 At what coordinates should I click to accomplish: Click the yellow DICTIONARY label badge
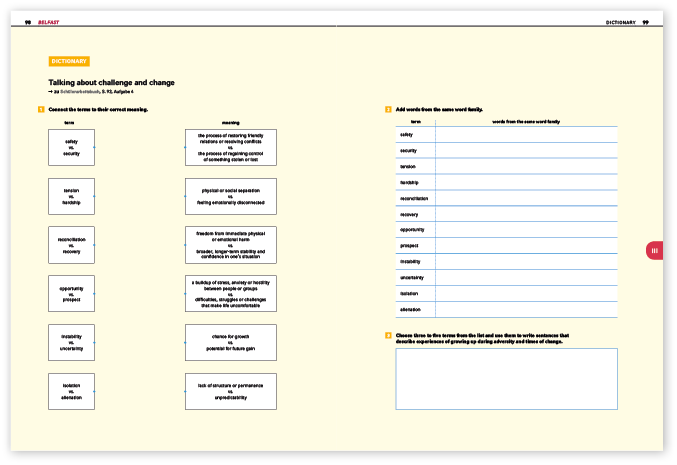tap(69, 62)
